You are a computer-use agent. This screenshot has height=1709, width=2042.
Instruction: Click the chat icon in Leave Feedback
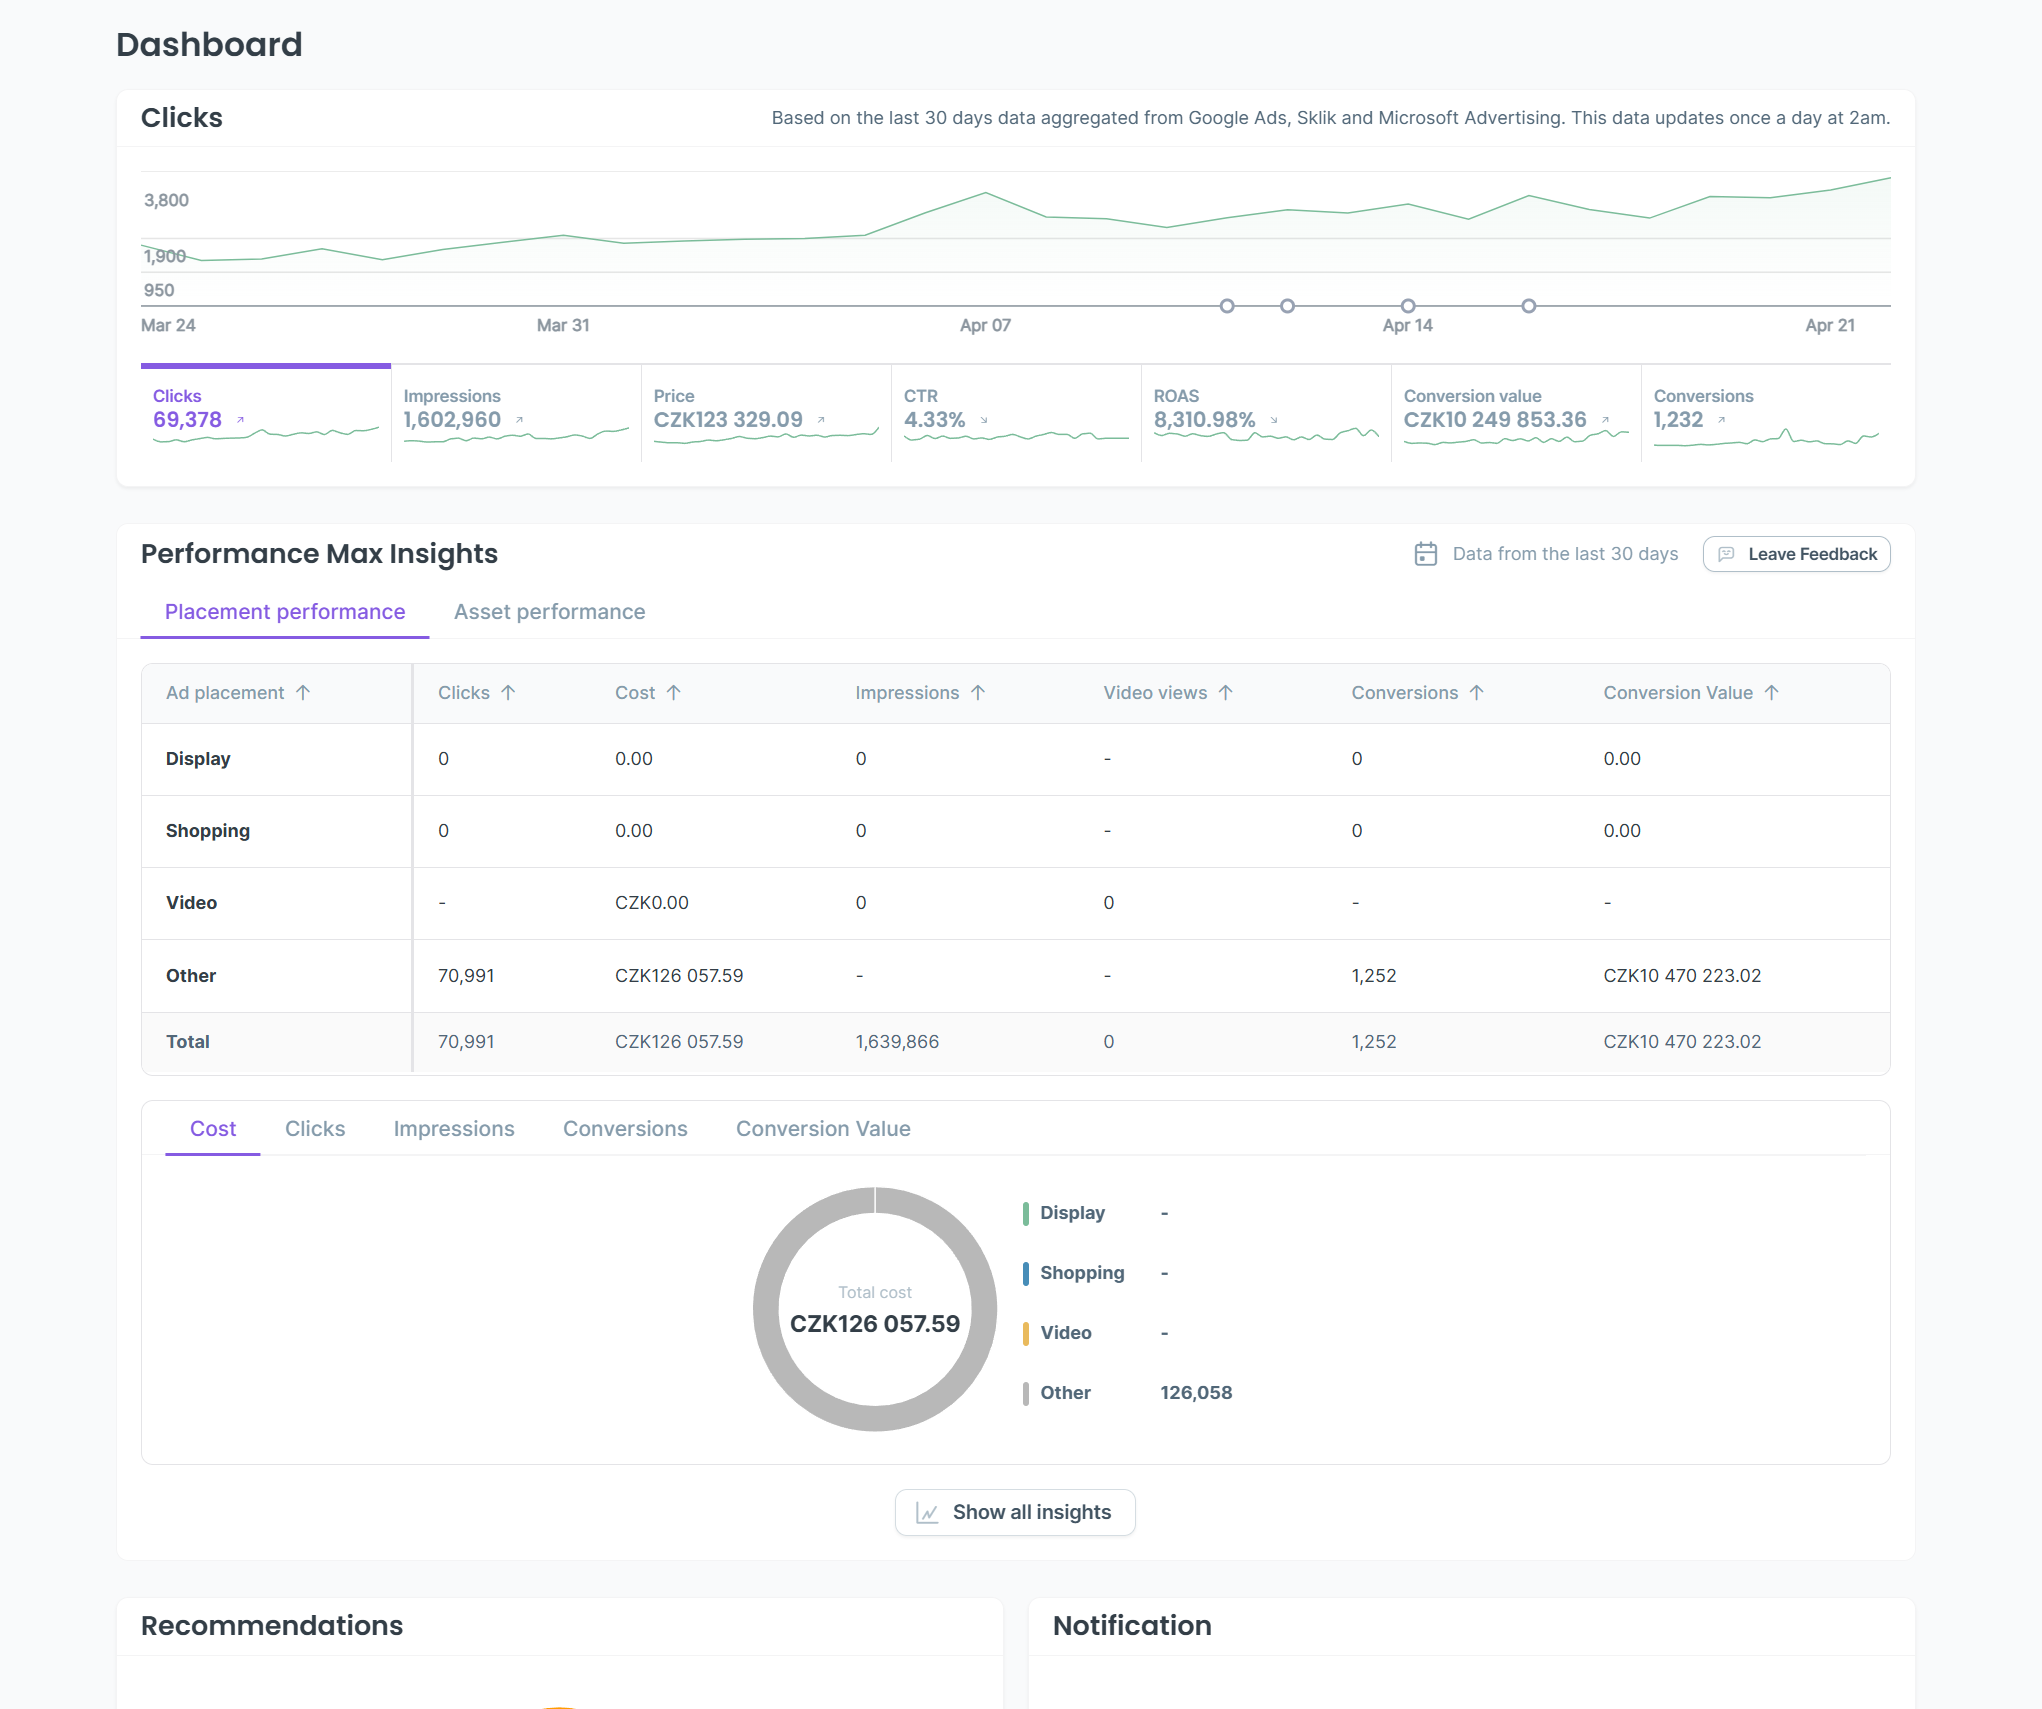(1726, 554)
